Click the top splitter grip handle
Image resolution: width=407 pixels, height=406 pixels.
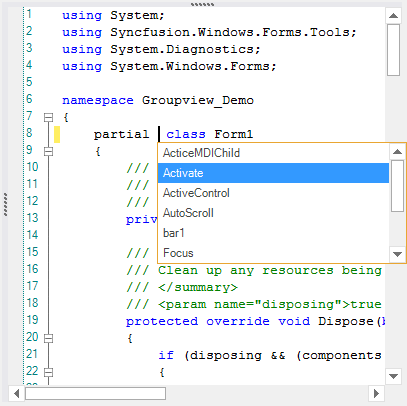point(202,4)
